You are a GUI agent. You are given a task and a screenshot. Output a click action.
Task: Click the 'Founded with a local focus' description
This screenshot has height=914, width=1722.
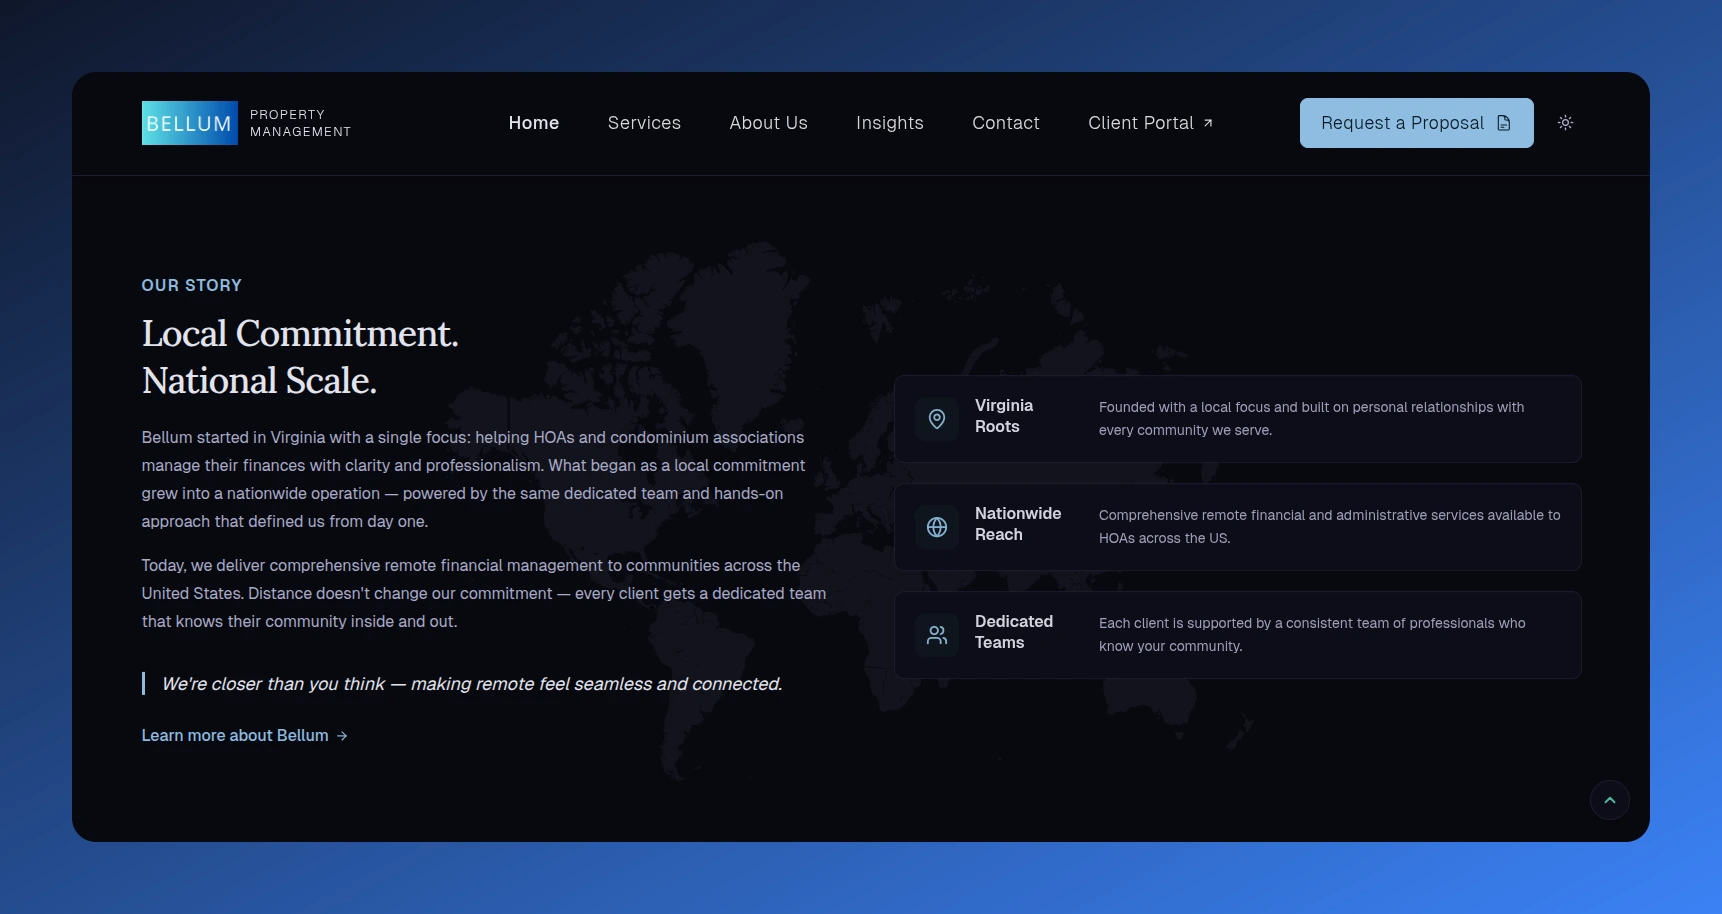tap(1311, 419)
